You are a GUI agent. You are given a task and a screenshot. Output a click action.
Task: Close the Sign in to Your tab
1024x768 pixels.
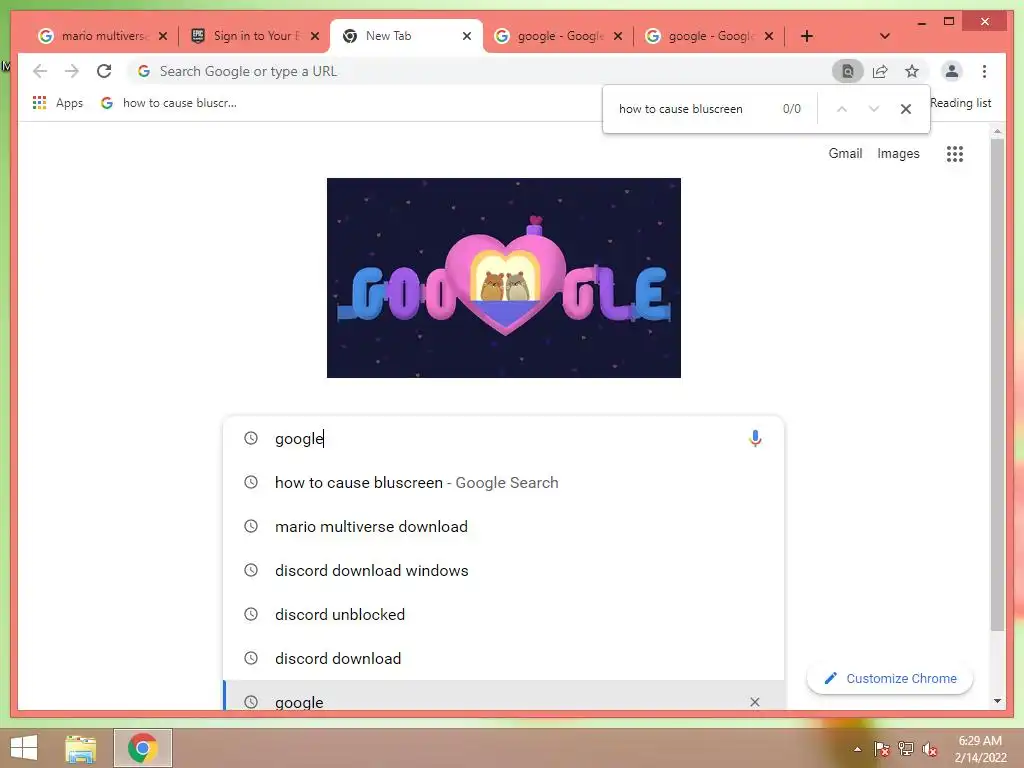315,36
